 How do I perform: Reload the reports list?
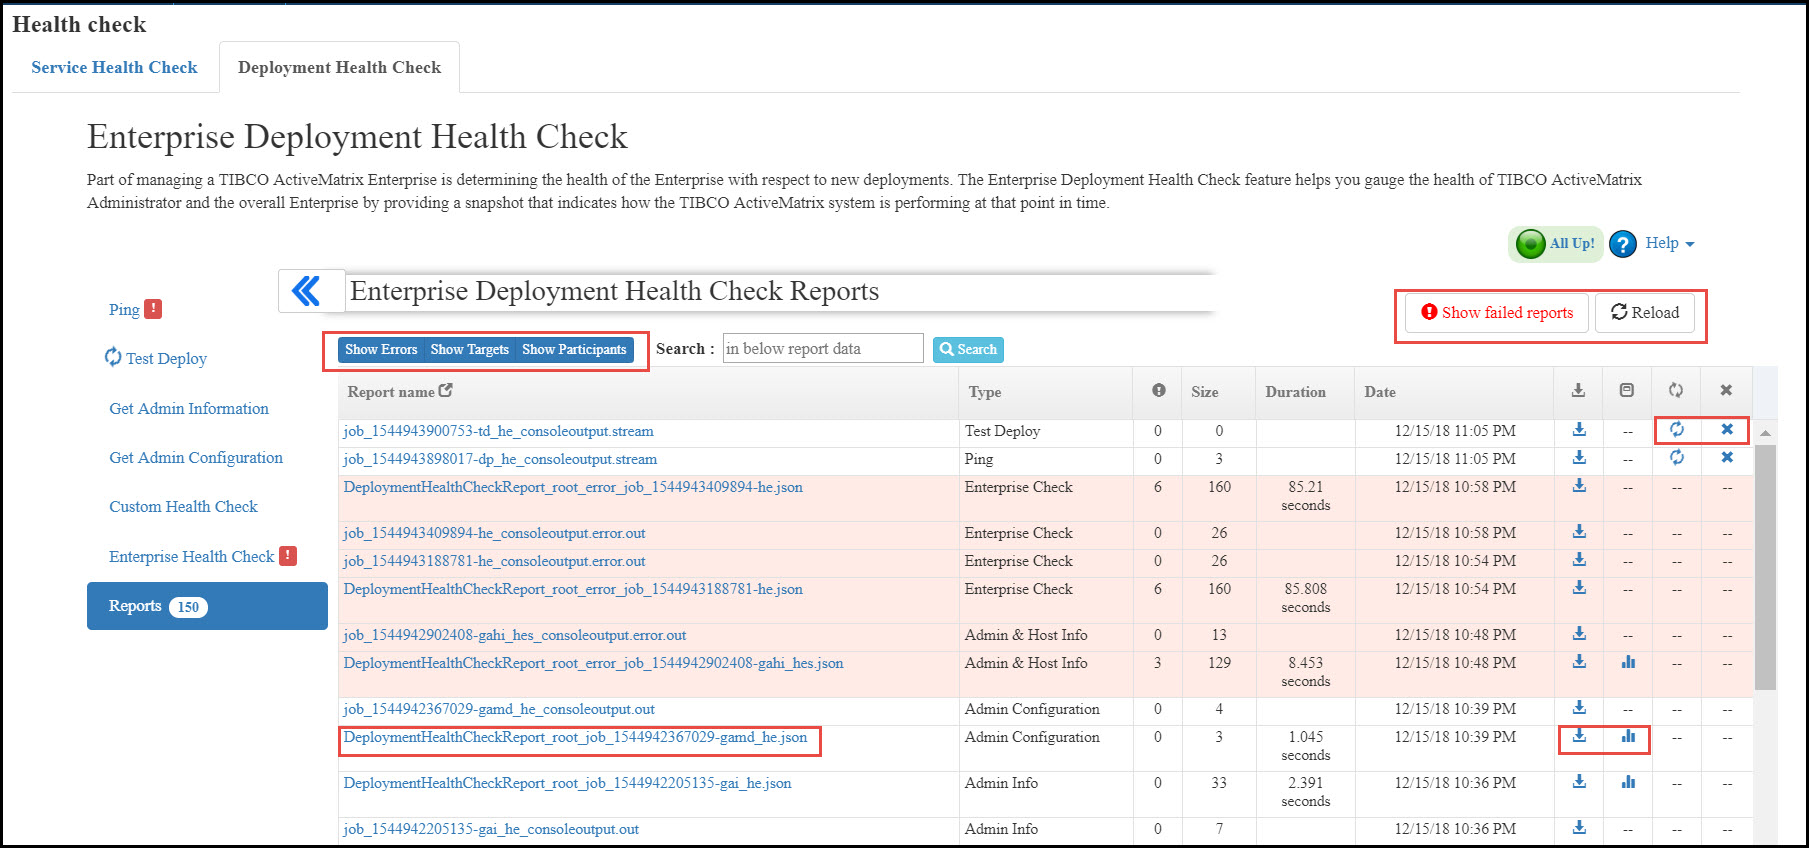[1645, 313]
